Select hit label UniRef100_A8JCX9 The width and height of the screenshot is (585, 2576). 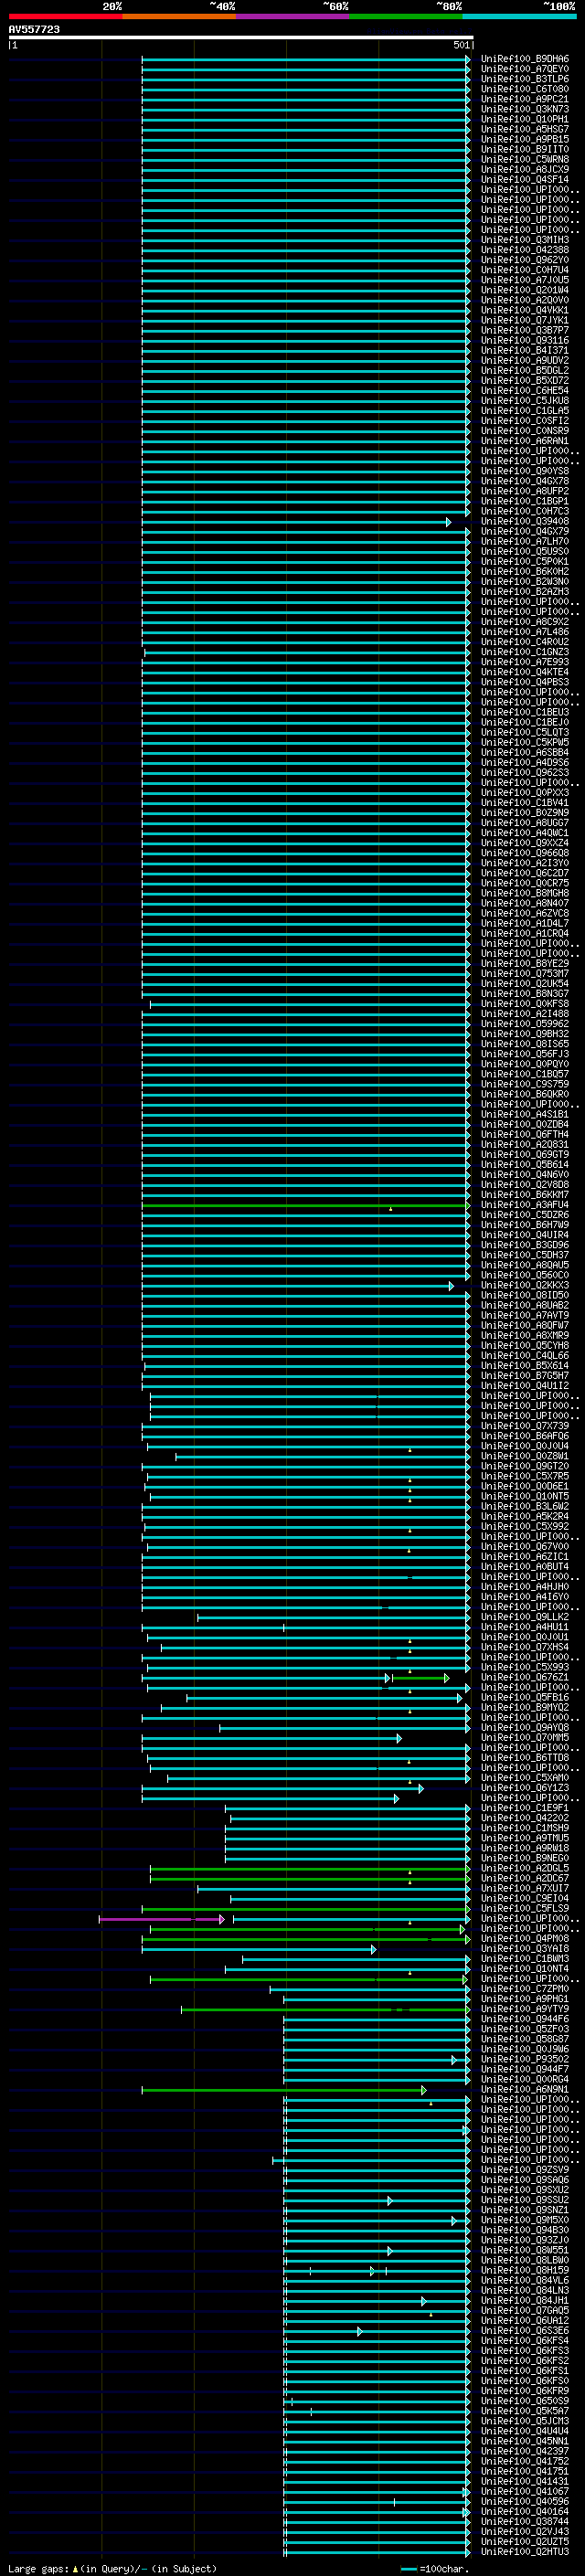point(525,169)
